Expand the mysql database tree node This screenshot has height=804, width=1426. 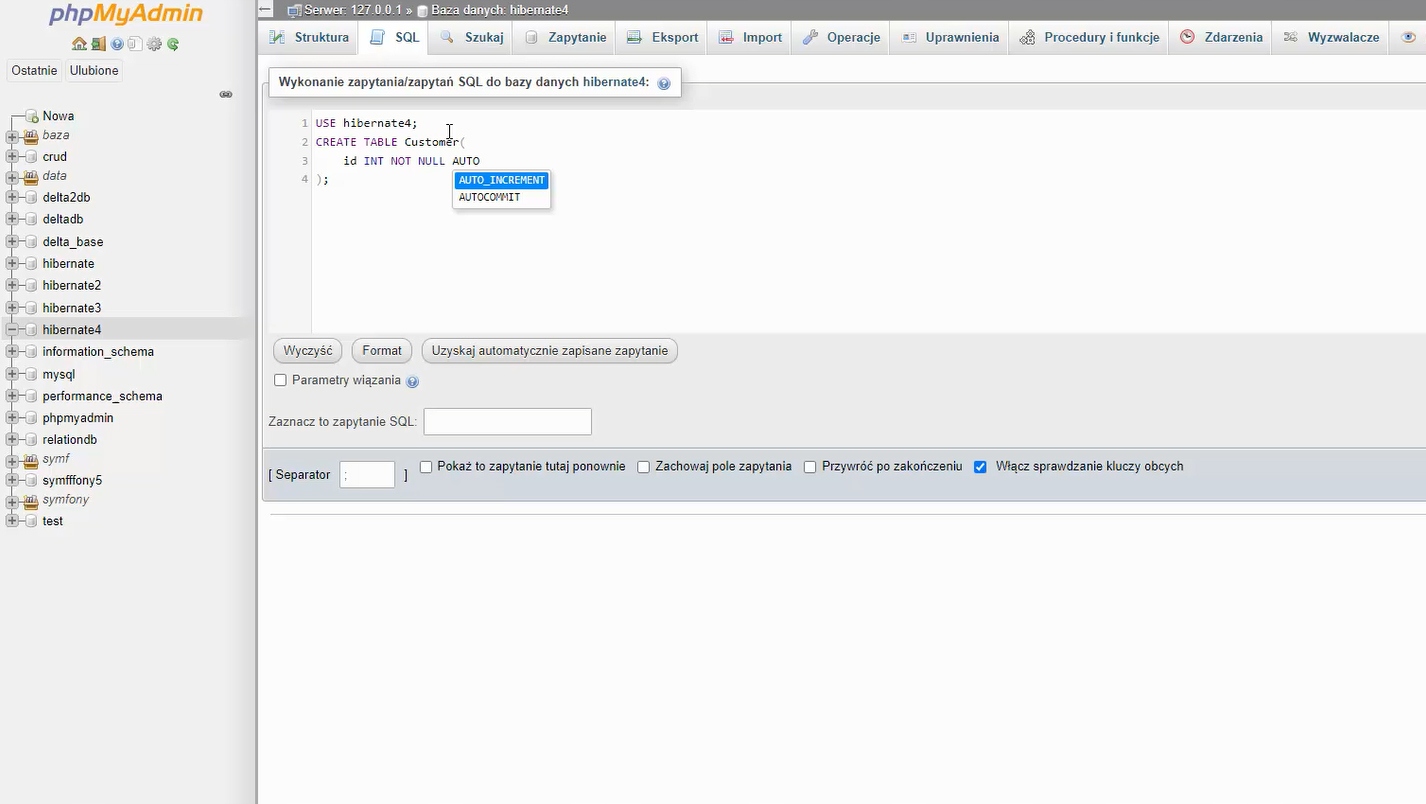click(12, 374)
